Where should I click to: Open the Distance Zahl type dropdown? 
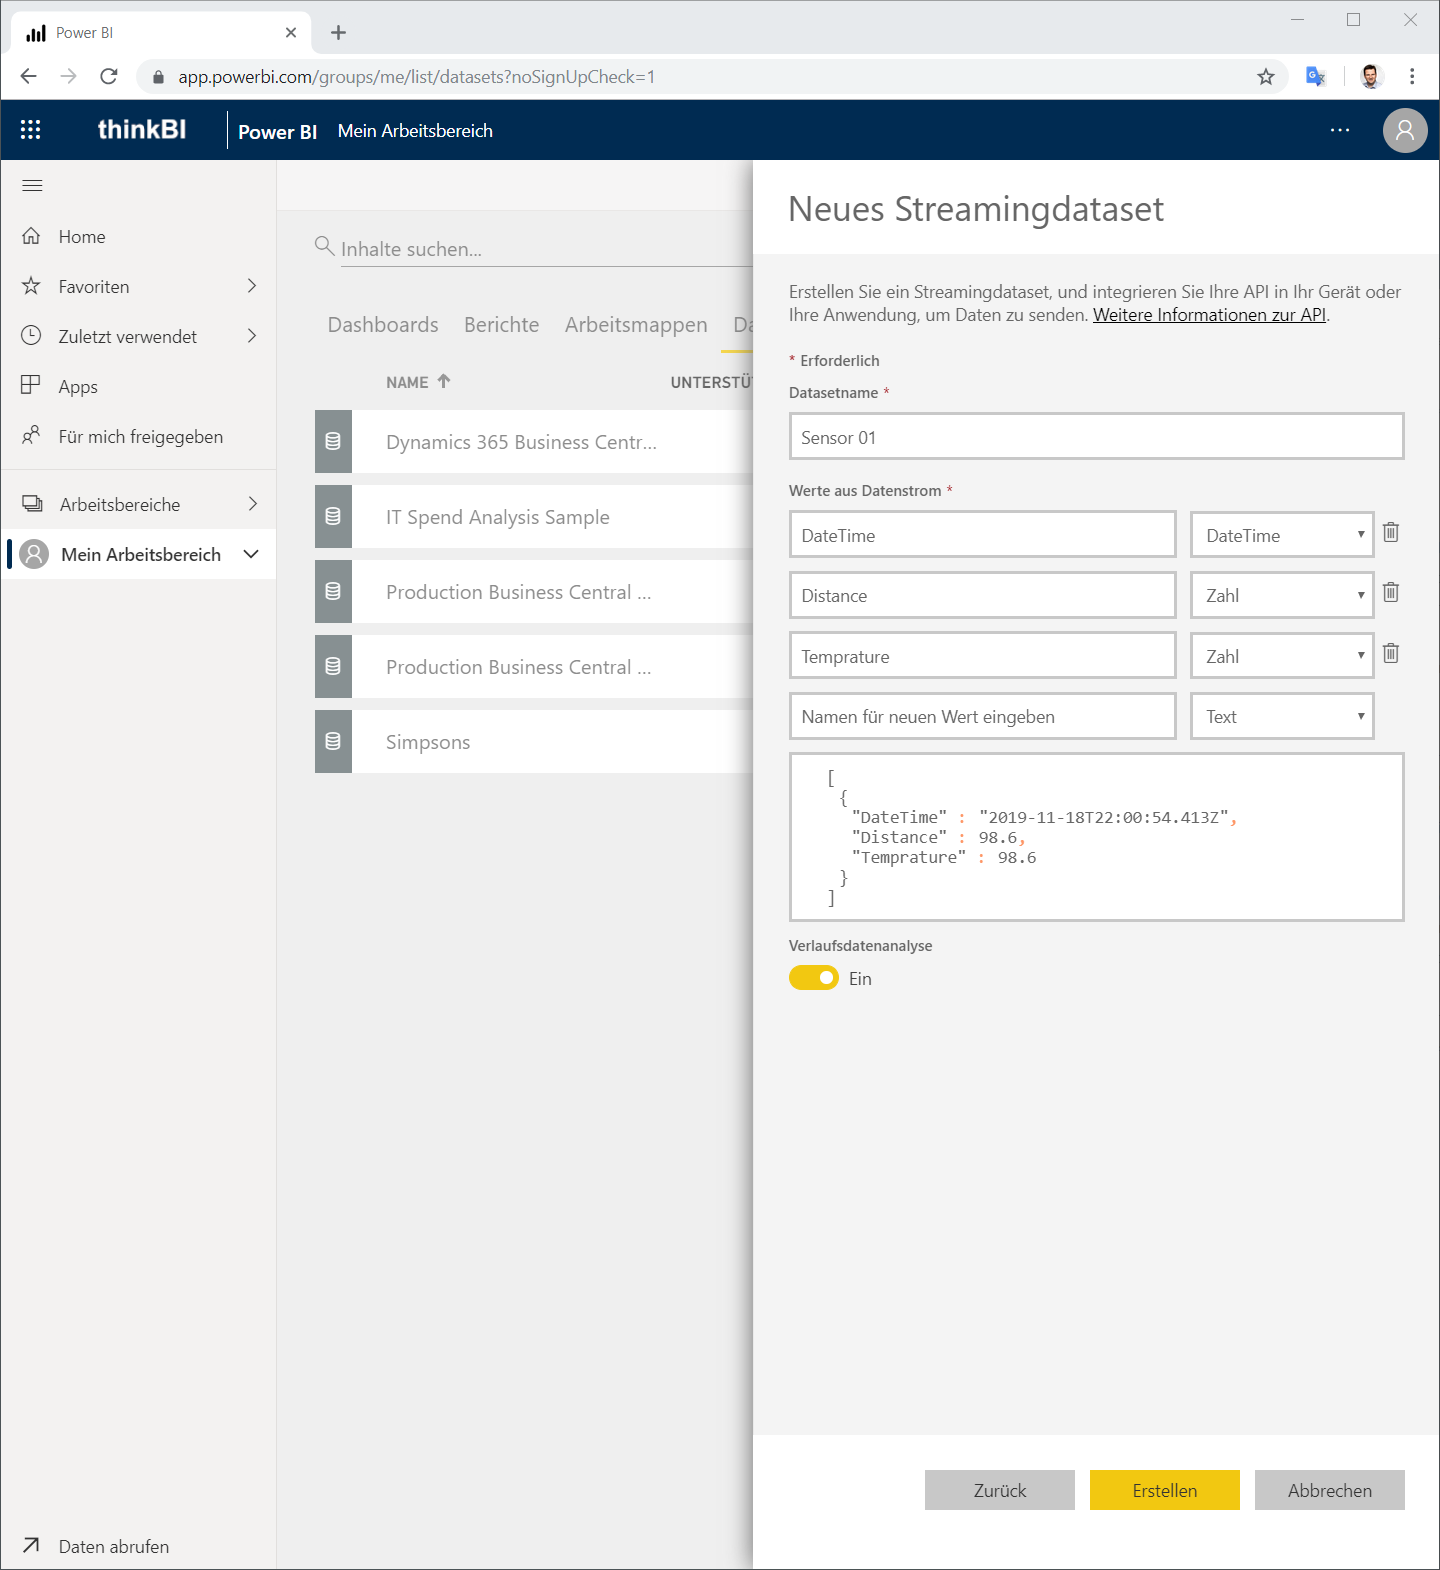1282,595
